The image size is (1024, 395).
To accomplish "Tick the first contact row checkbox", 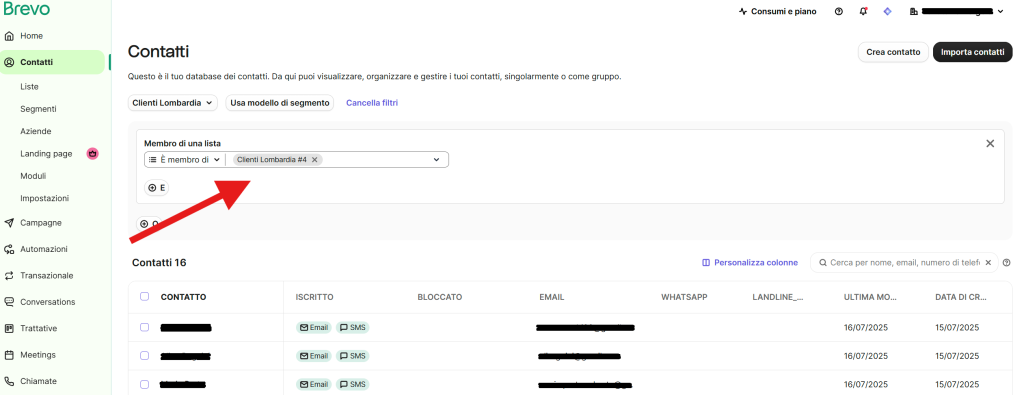I will 144,327.
